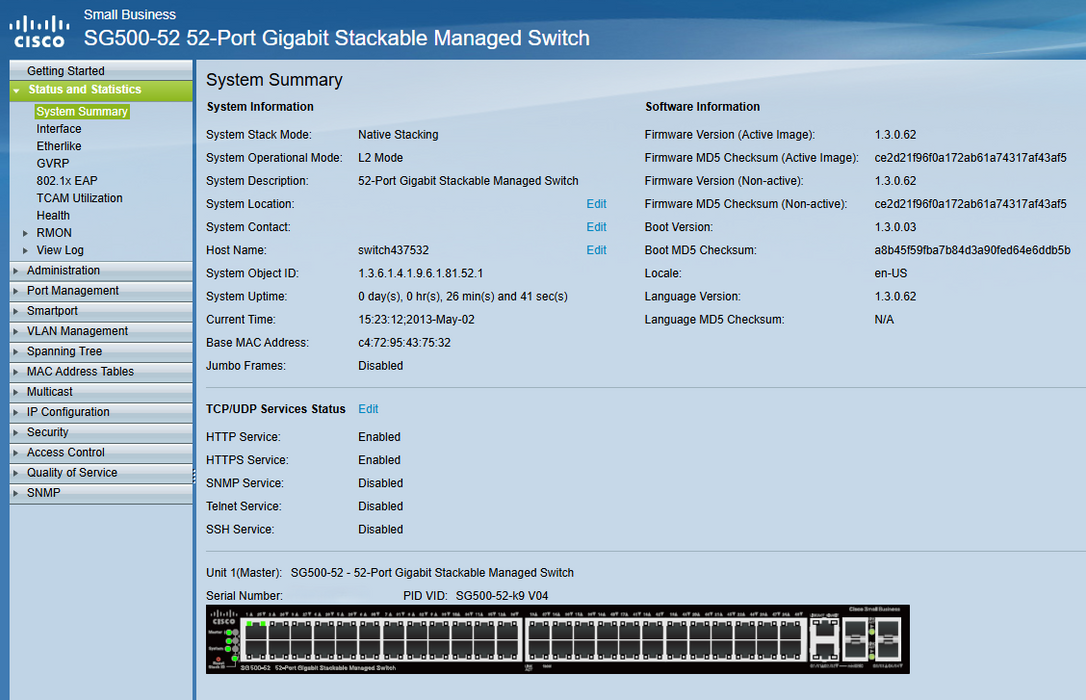Expand the Port Management menu
Screen dimensions: 1086x700
[100, 291]
